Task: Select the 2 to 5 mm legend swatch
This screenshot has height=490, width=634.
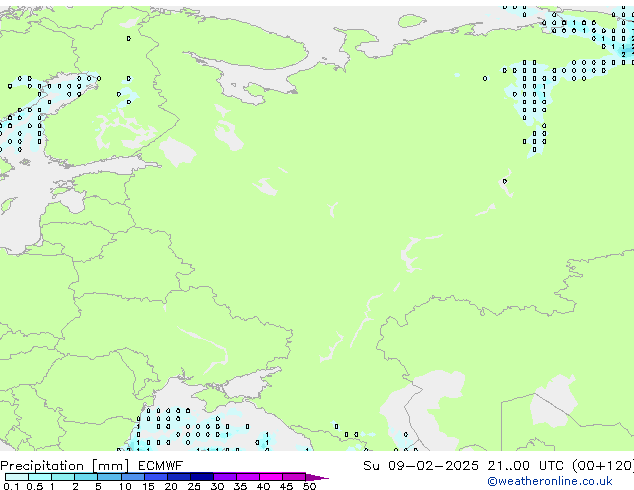Action: click(86, 477)
